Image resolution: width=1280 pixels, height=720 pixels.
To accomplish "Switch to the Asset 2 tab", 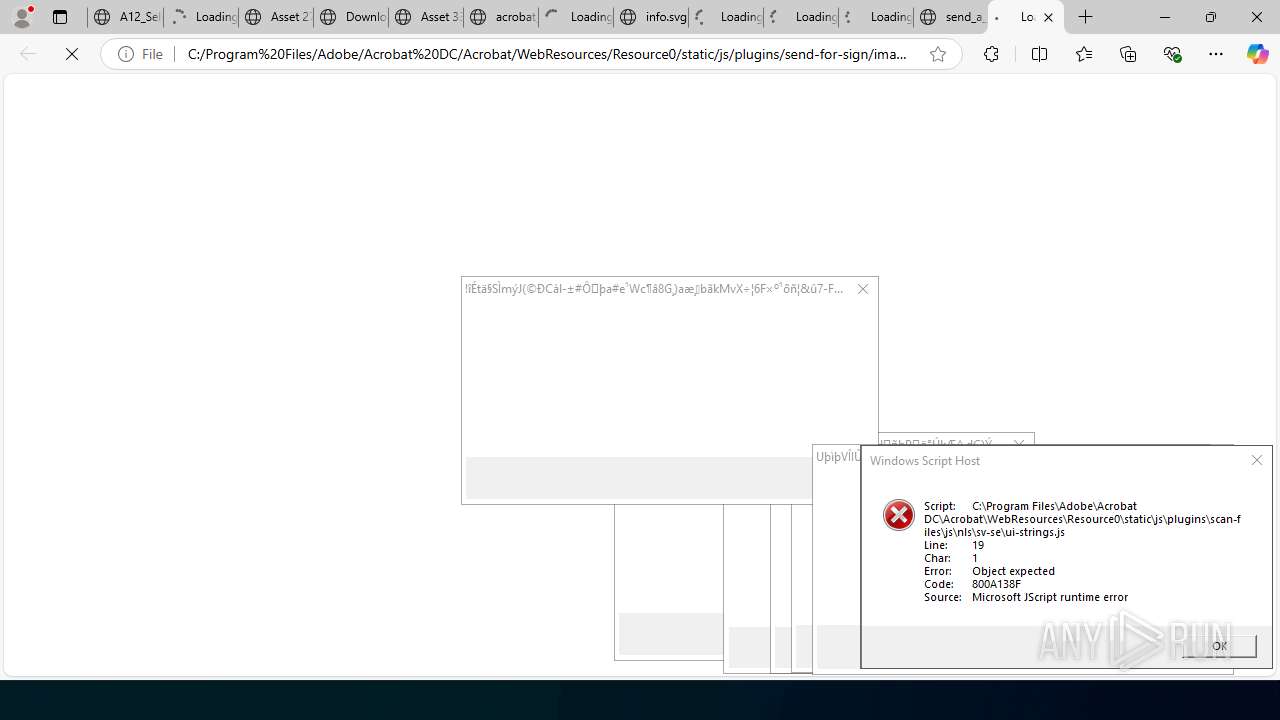I will coord(276,17).
